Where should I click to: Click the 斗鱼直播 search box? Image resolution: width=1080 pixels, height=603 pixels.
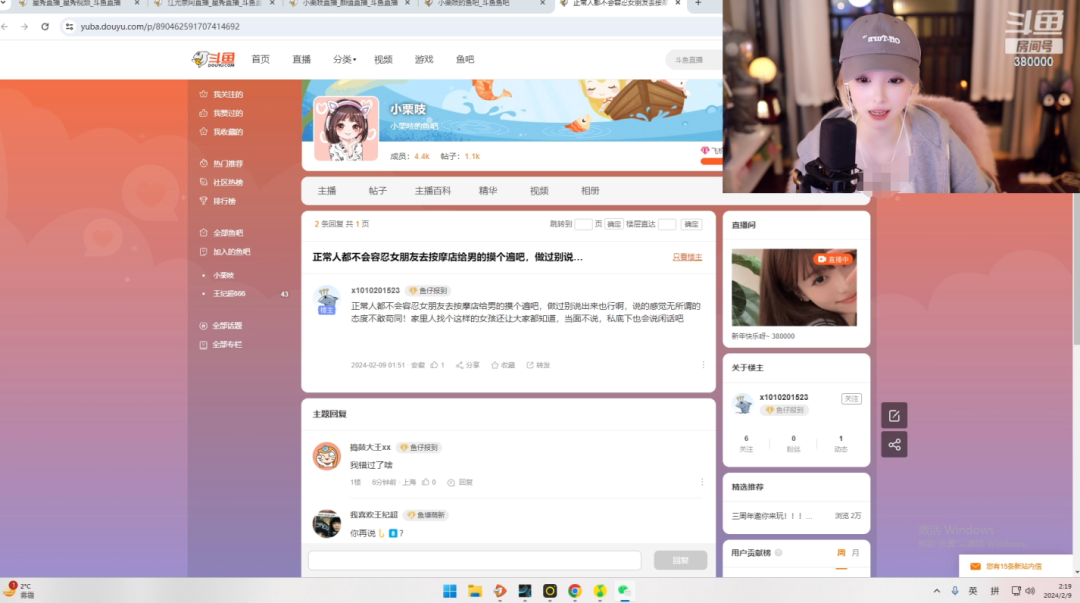(x=694, y=60)
